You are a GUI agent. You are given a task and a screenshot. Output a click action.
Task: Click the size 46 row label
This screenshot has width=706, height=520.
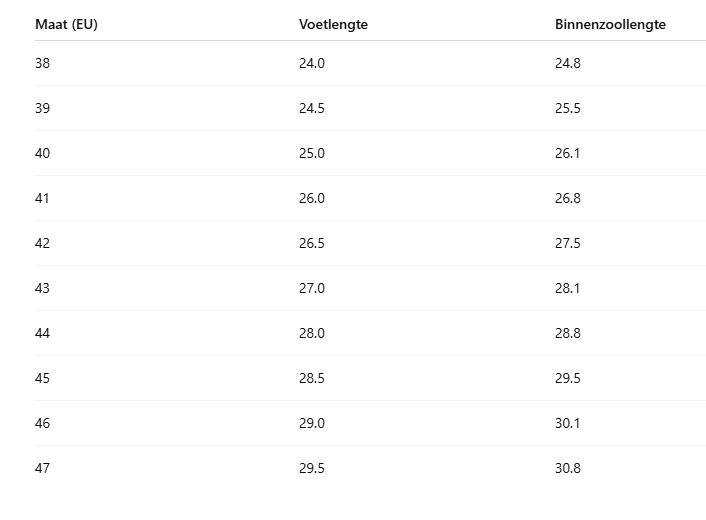point(43,423)
